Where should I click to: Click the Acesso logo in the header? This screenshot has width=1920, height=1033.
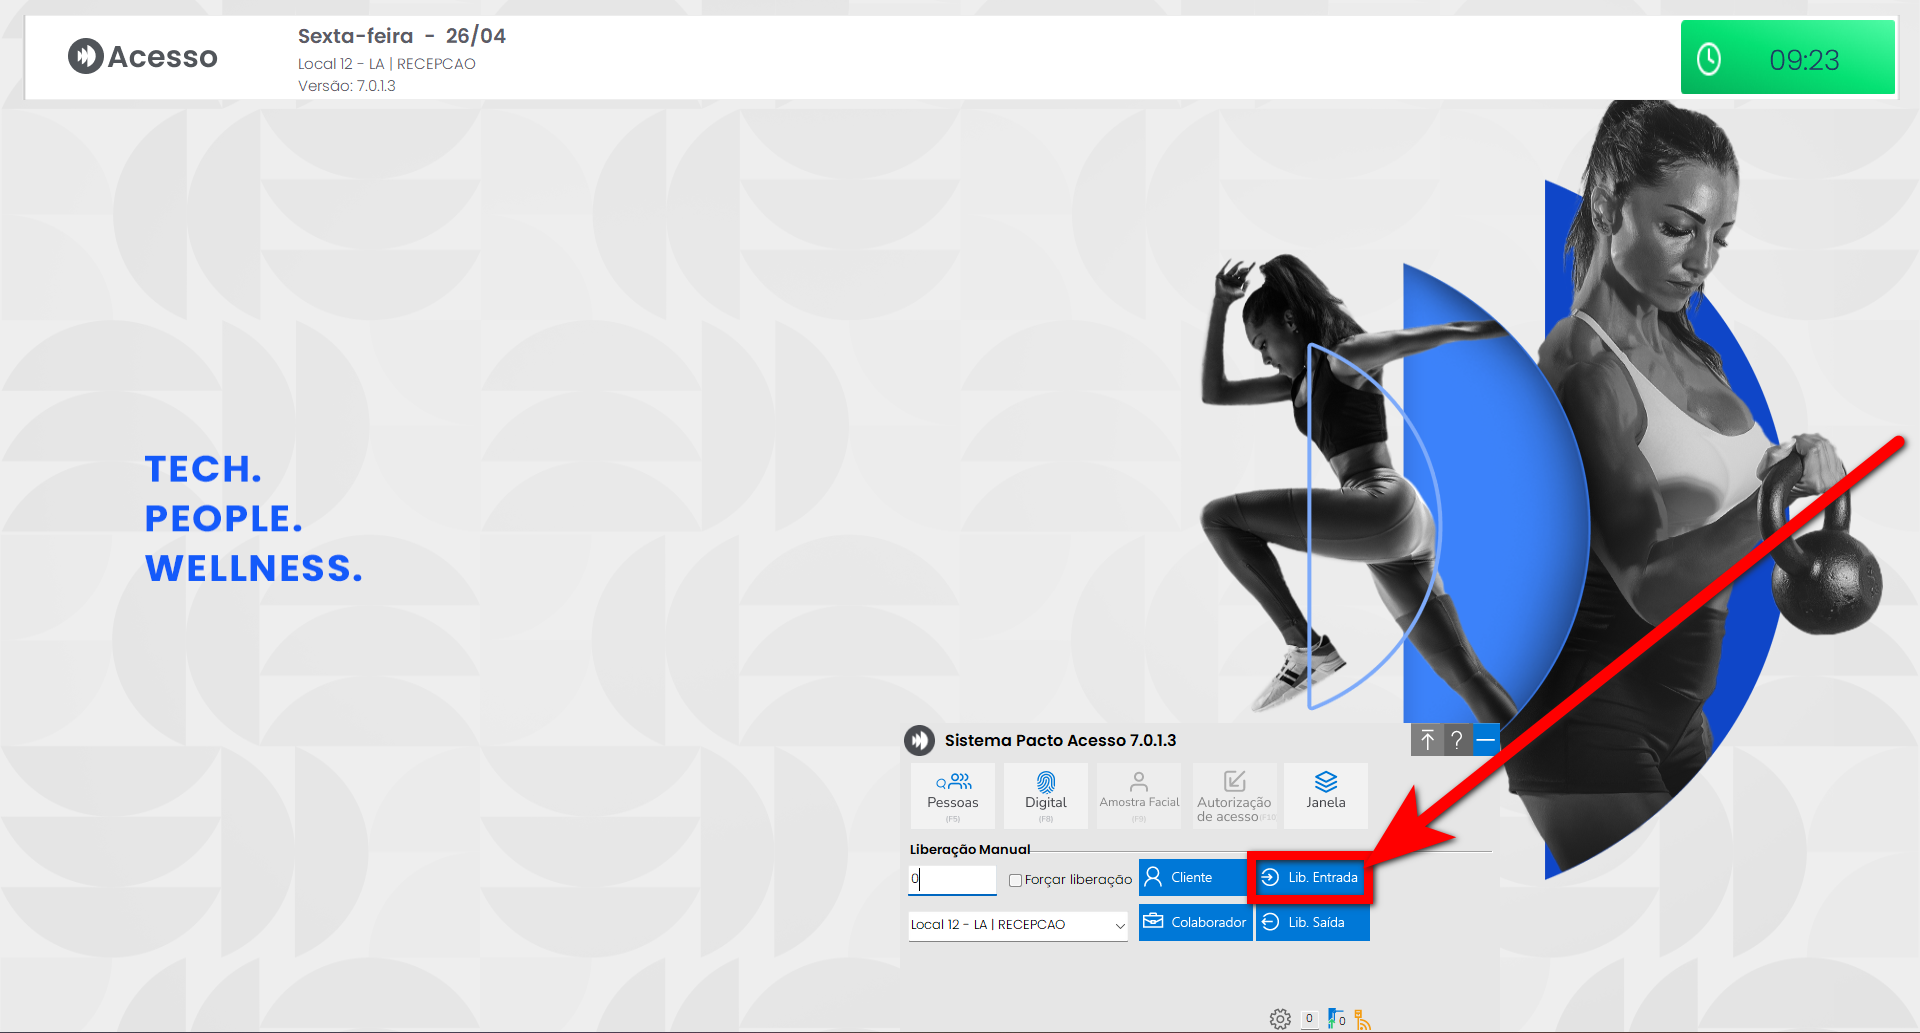click(143, 57)
